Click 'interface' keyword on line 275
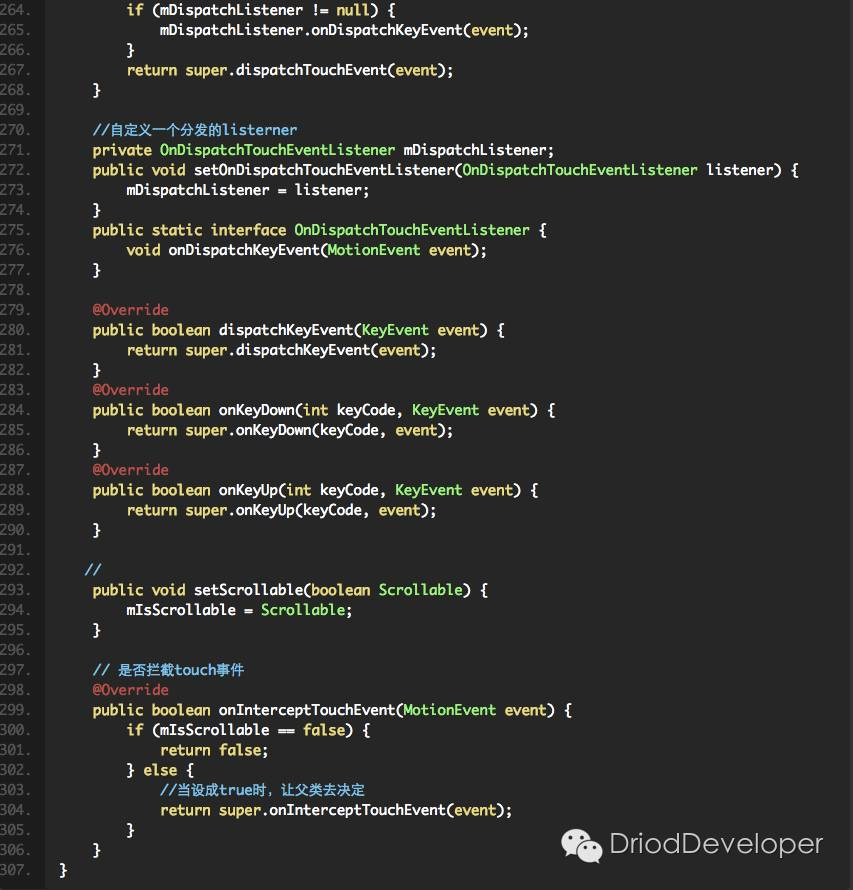 click(248, 230)
